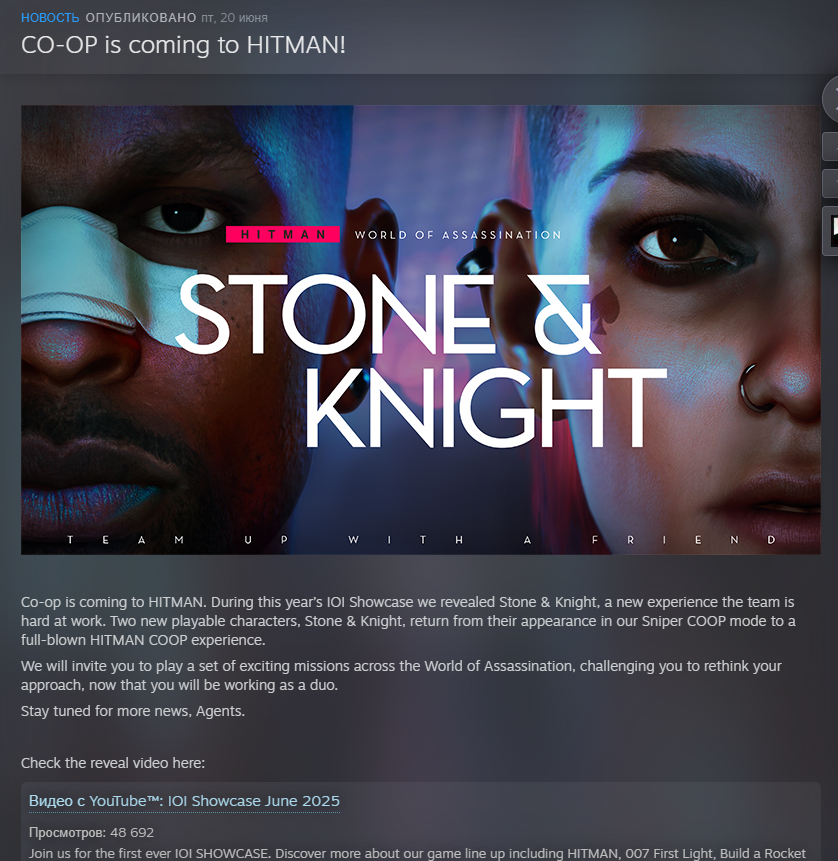Image resolution: width=838 pixels, height=861 pixels.
Task: Click the pink HITMAN logo in the banner
Action: (283, 234)
